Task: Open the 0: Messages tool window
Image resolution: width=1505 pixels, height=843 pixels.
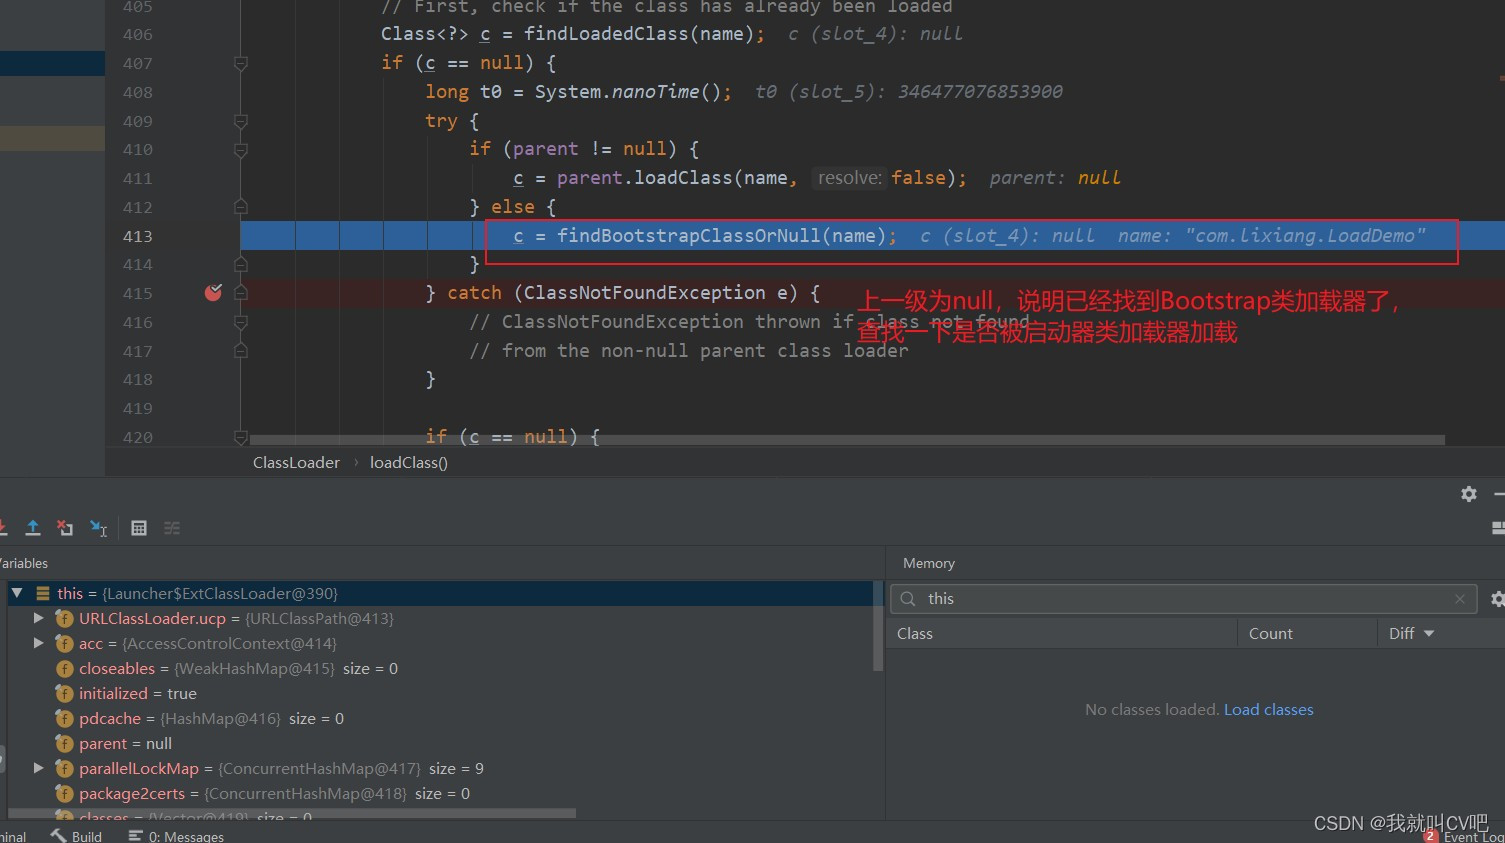Action: [176, 836]
